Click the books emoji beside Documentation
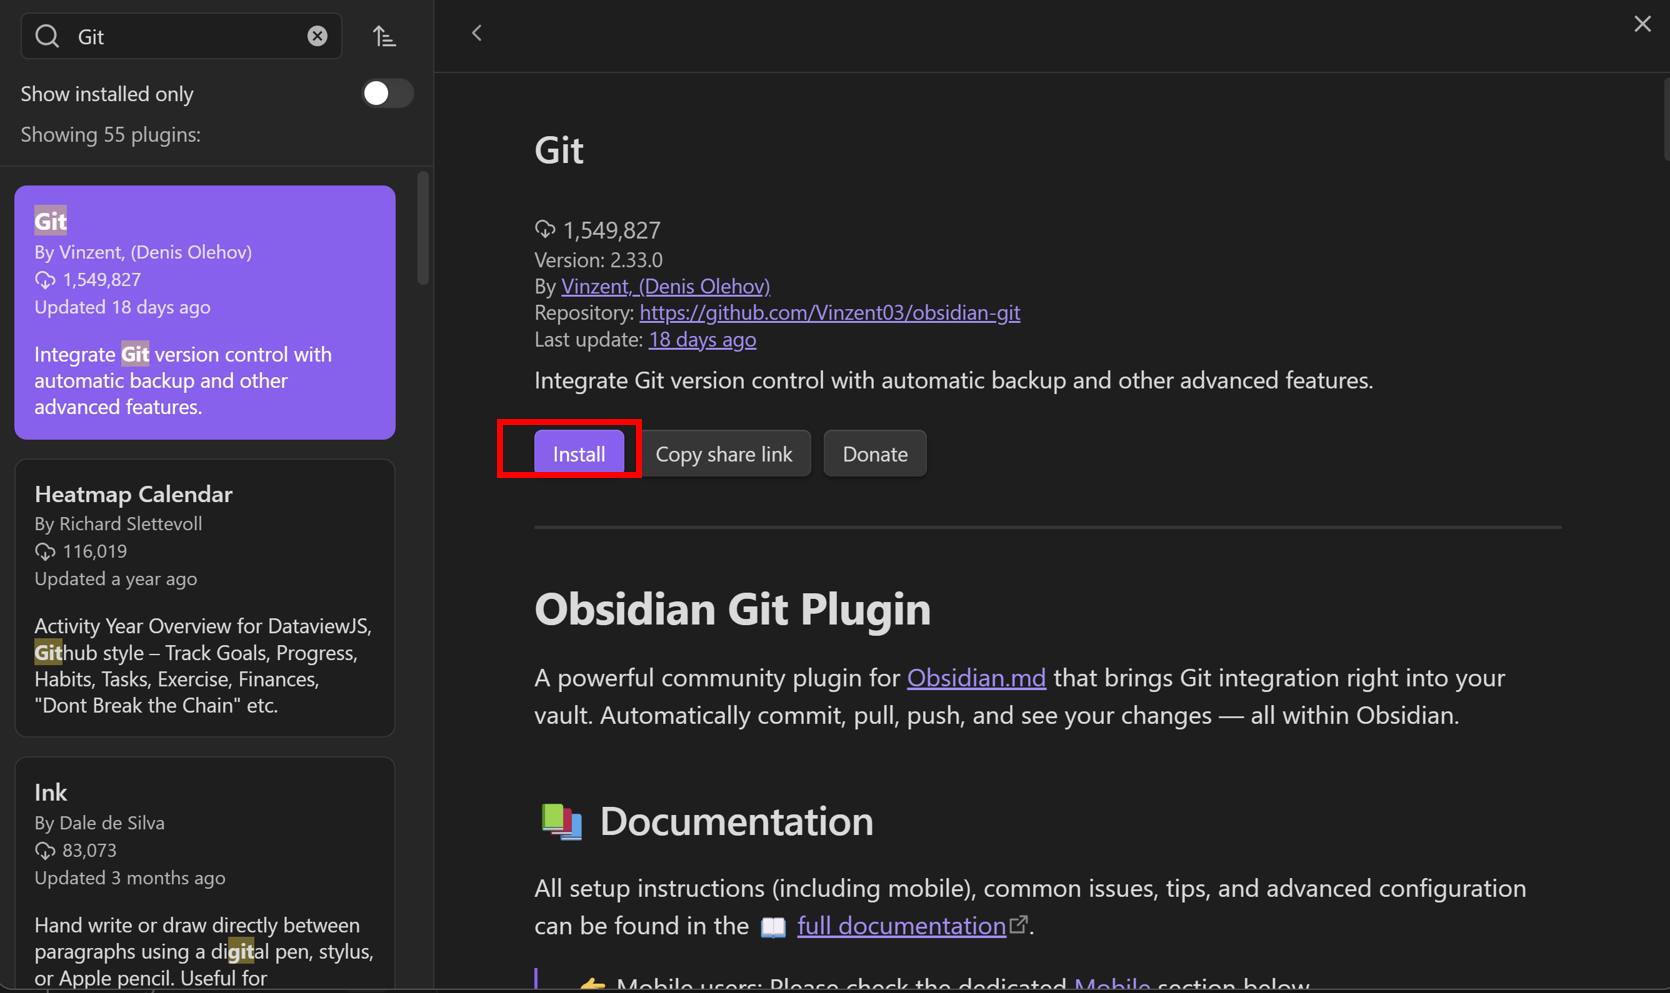 pos(561,821)
